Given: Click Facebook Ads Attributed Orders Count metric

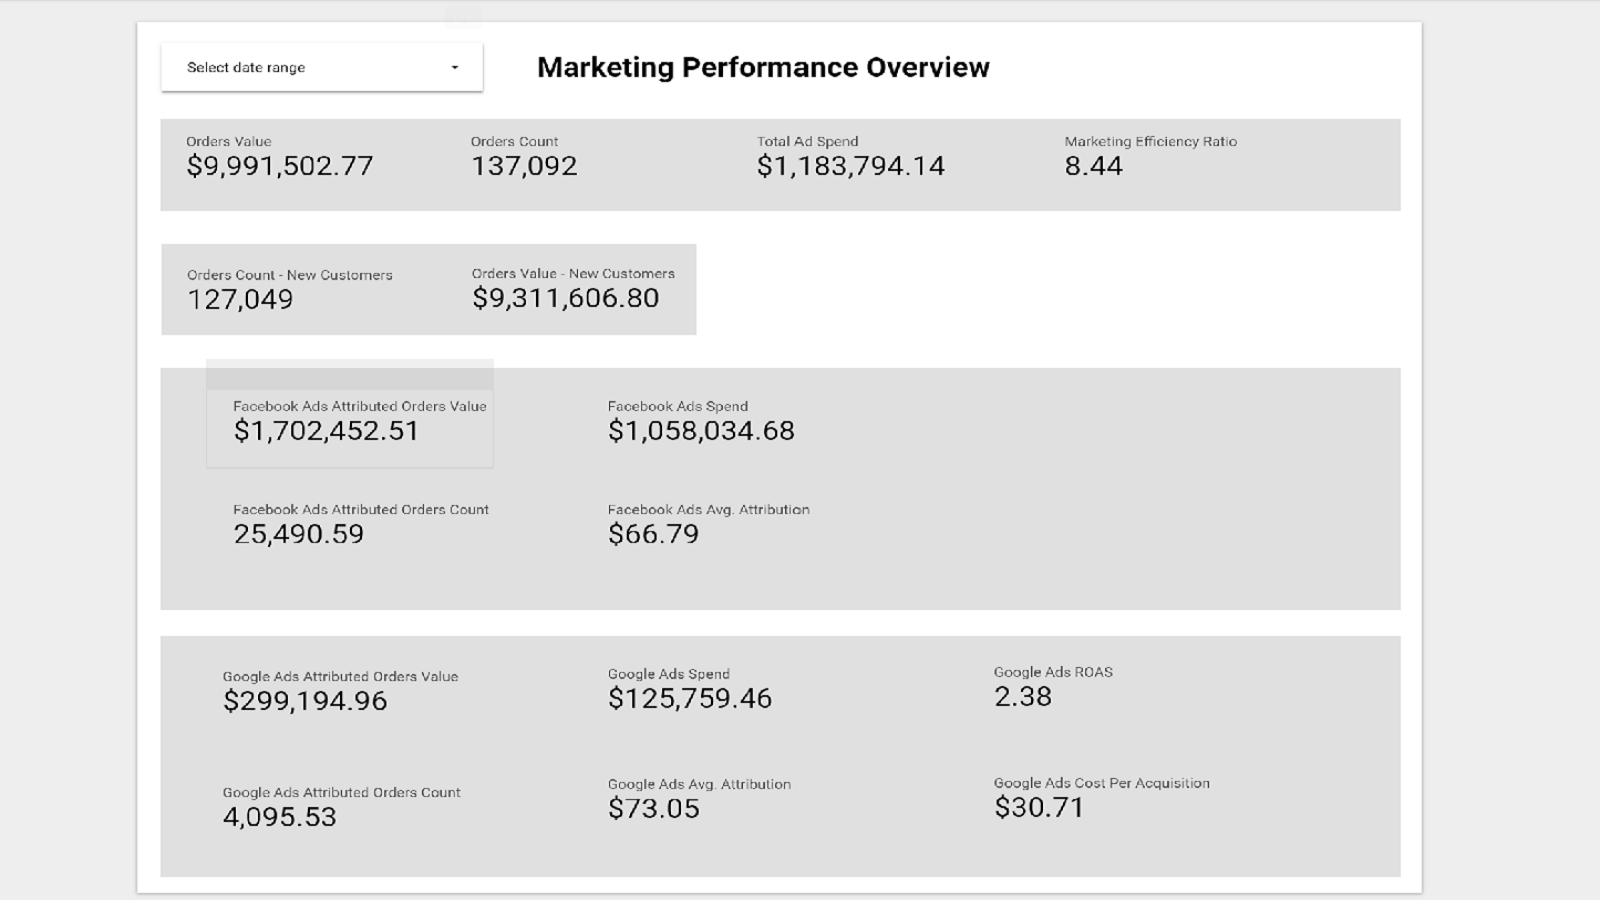Looking at the screenshot, I should 360,525.
